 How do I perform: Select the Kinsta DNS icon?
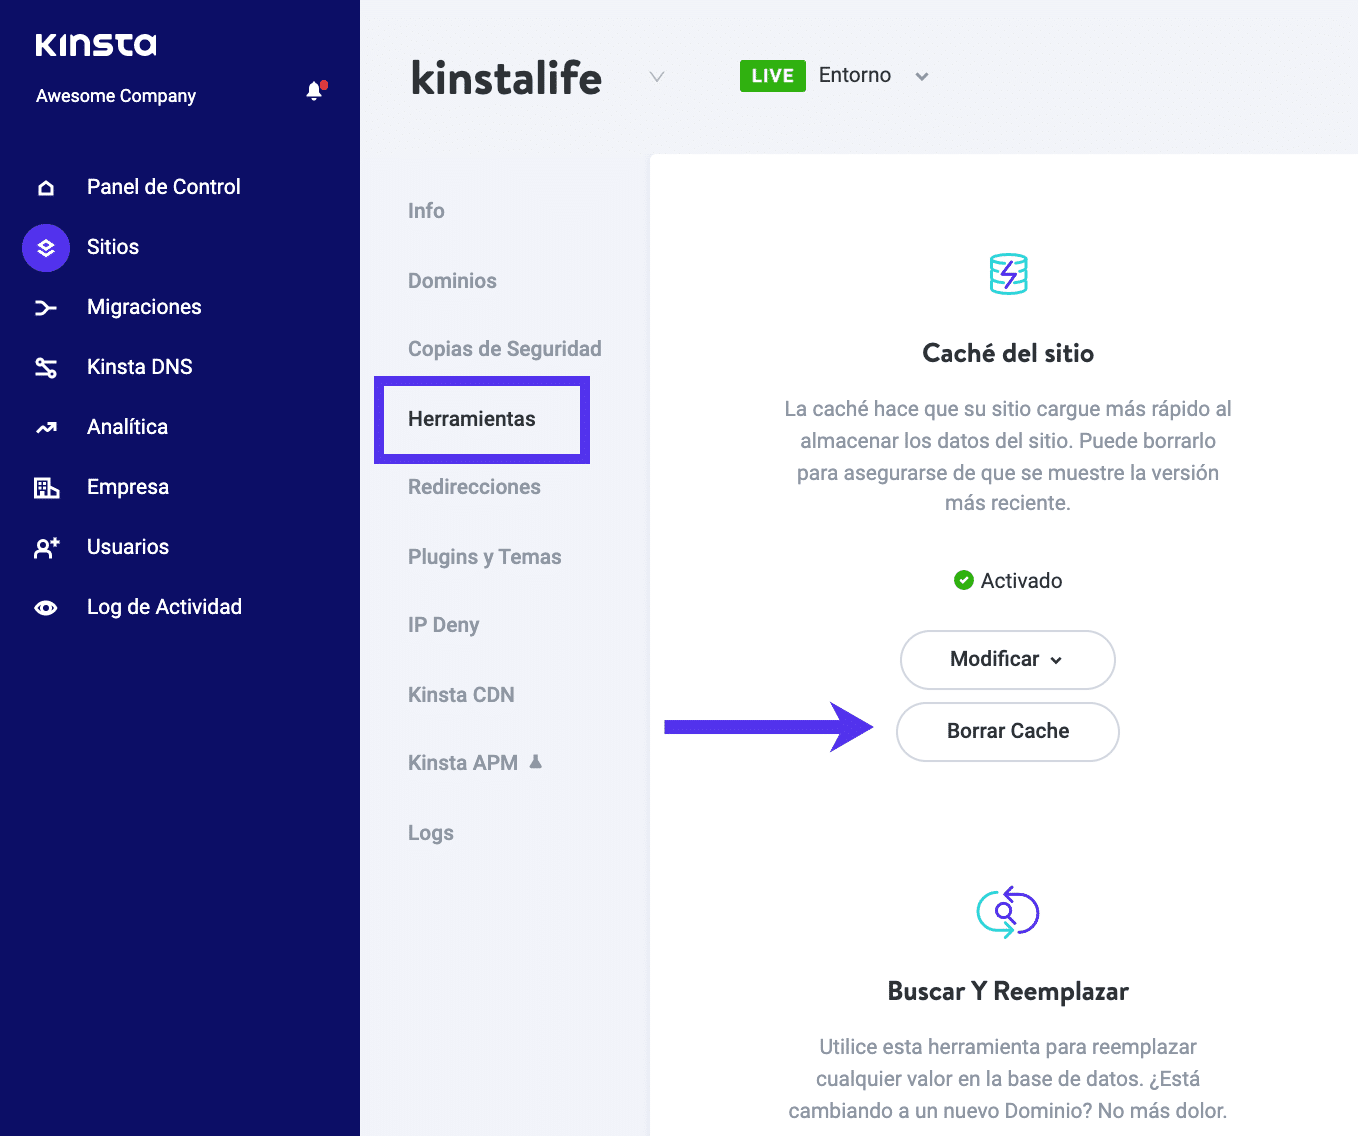tap(45, 367)
